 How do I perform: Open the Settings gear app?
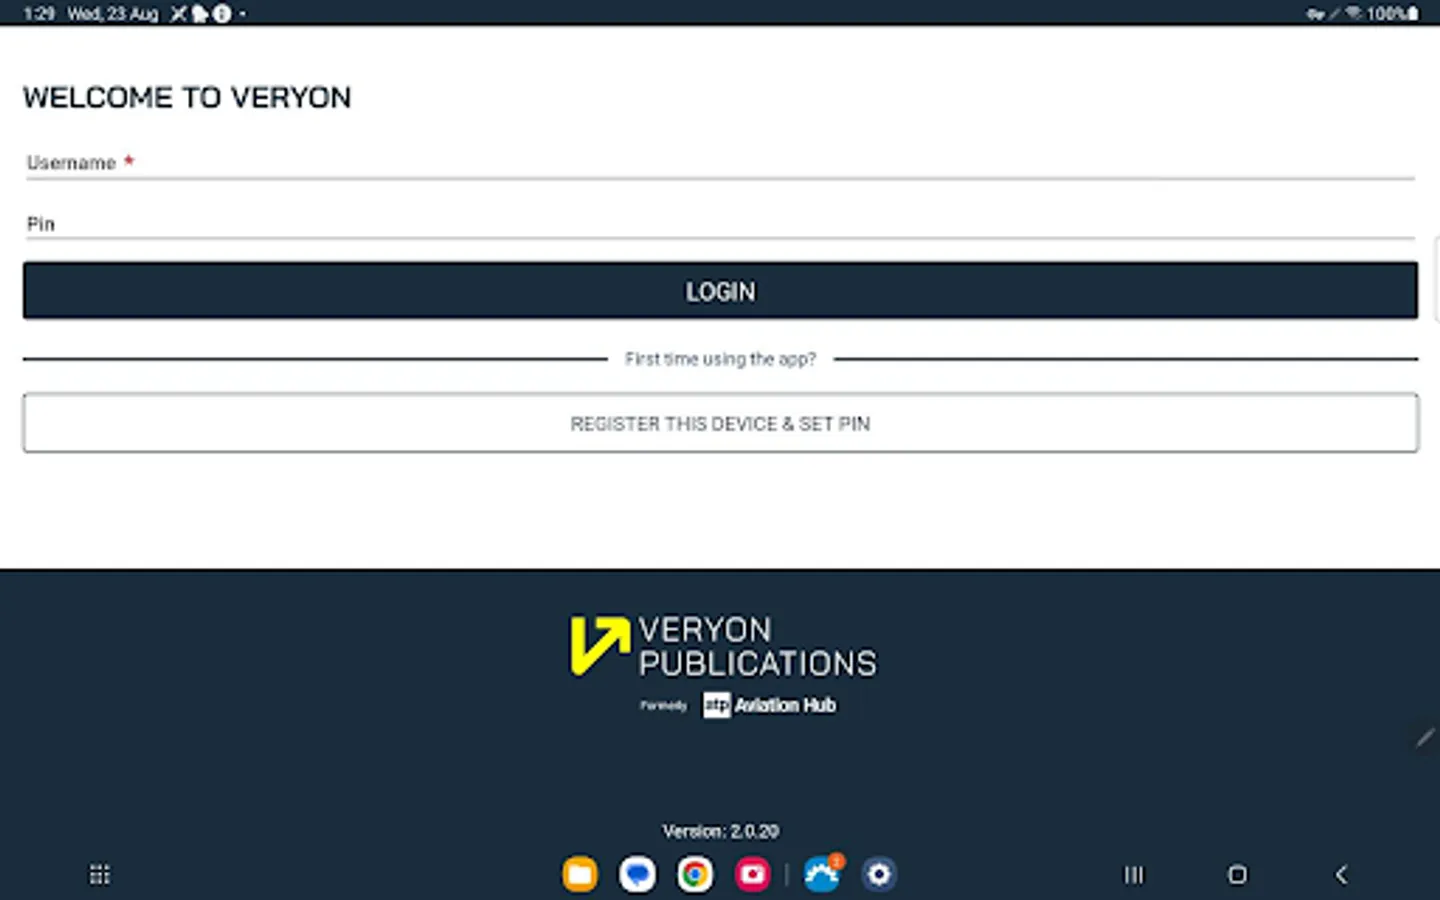tap(879, 875)
